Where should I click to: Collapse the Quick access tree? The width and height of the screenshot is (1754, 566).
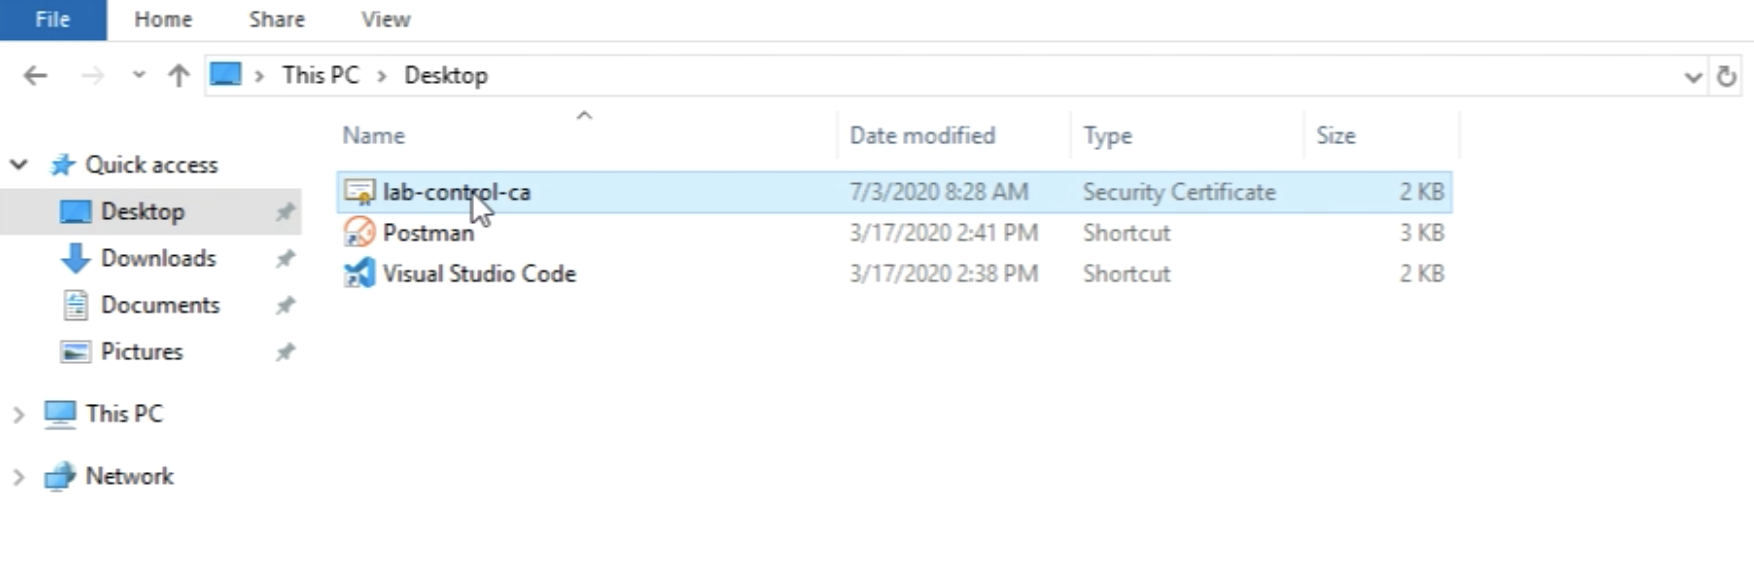19,165
